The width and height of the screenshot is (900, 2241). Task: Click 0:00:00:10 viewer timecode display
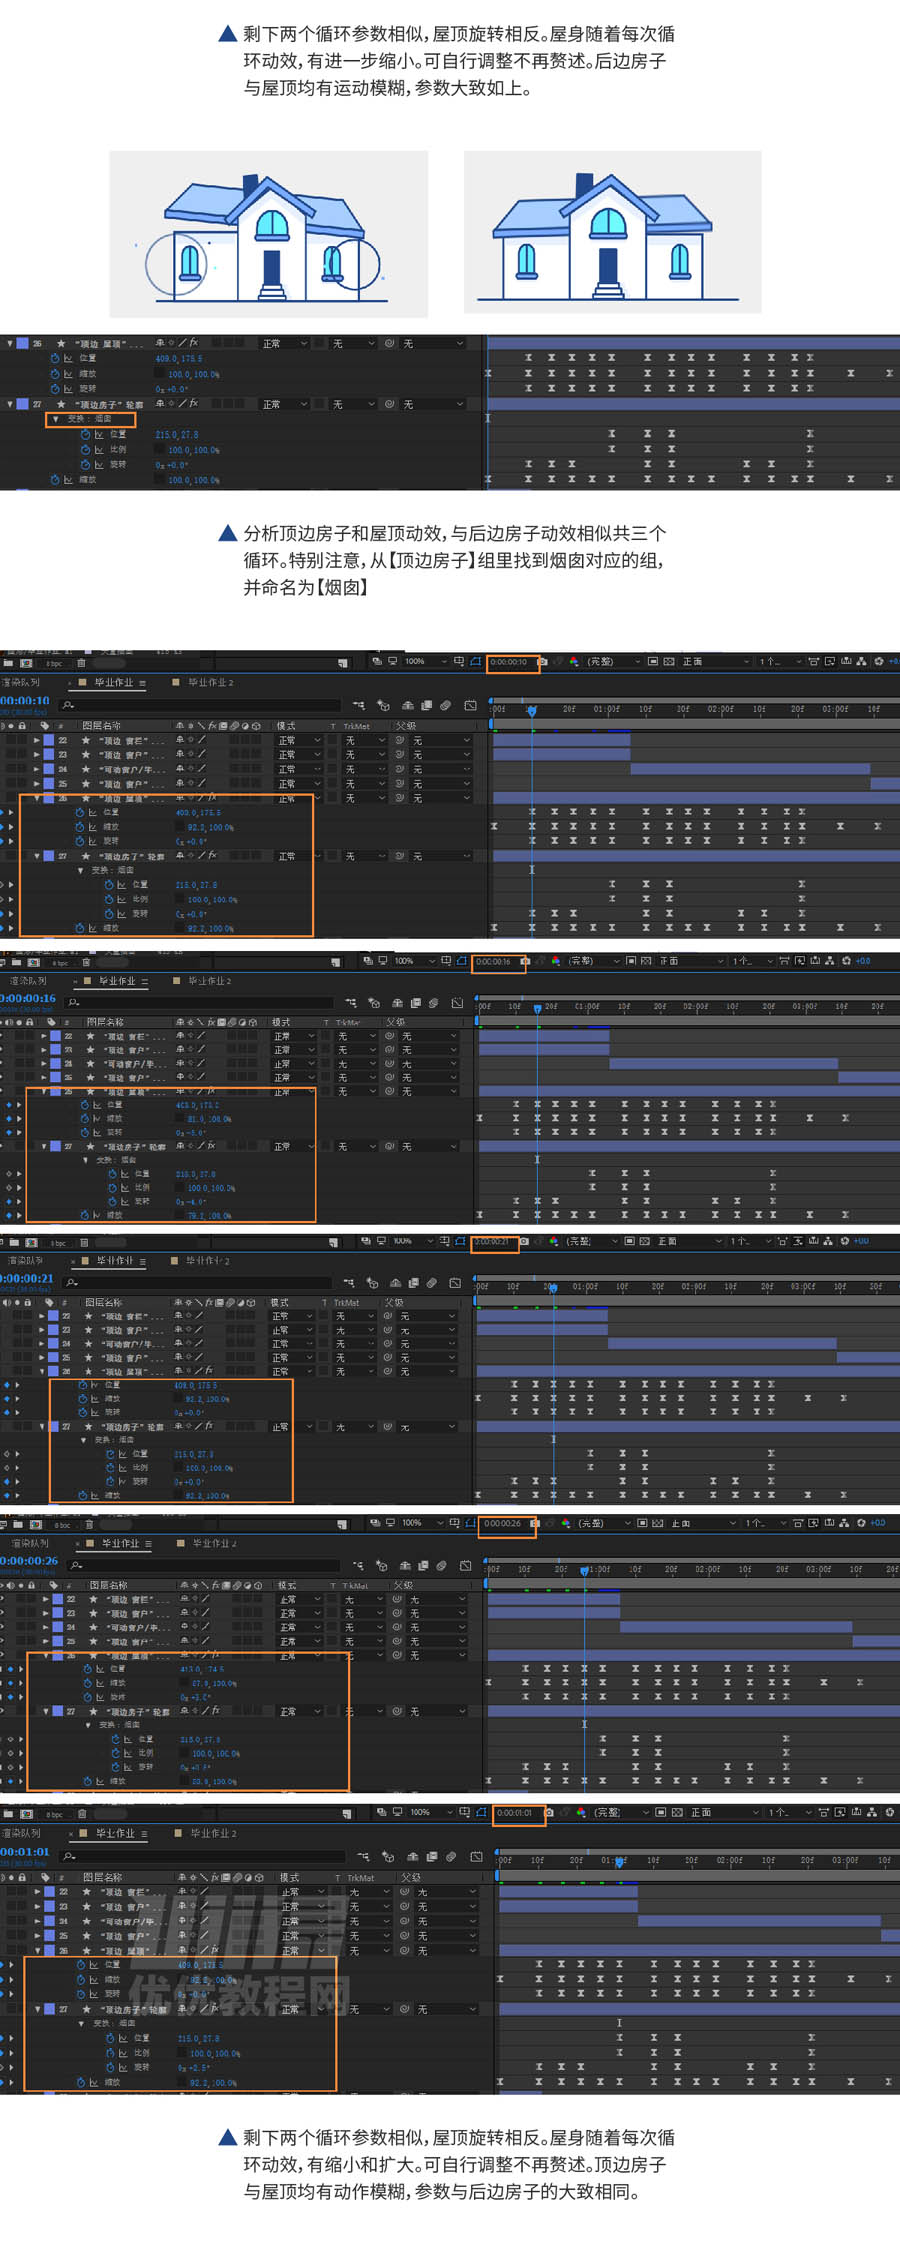[x=508, y=661]
